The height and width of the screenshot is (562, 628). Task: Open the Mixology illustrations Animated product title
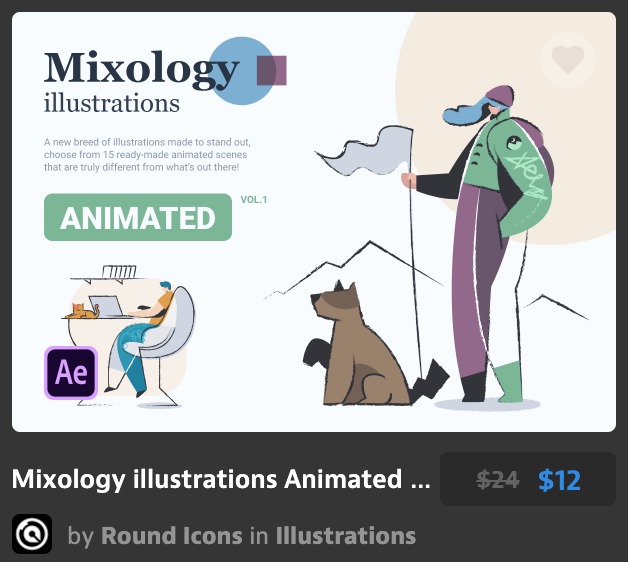pos(221,479)
